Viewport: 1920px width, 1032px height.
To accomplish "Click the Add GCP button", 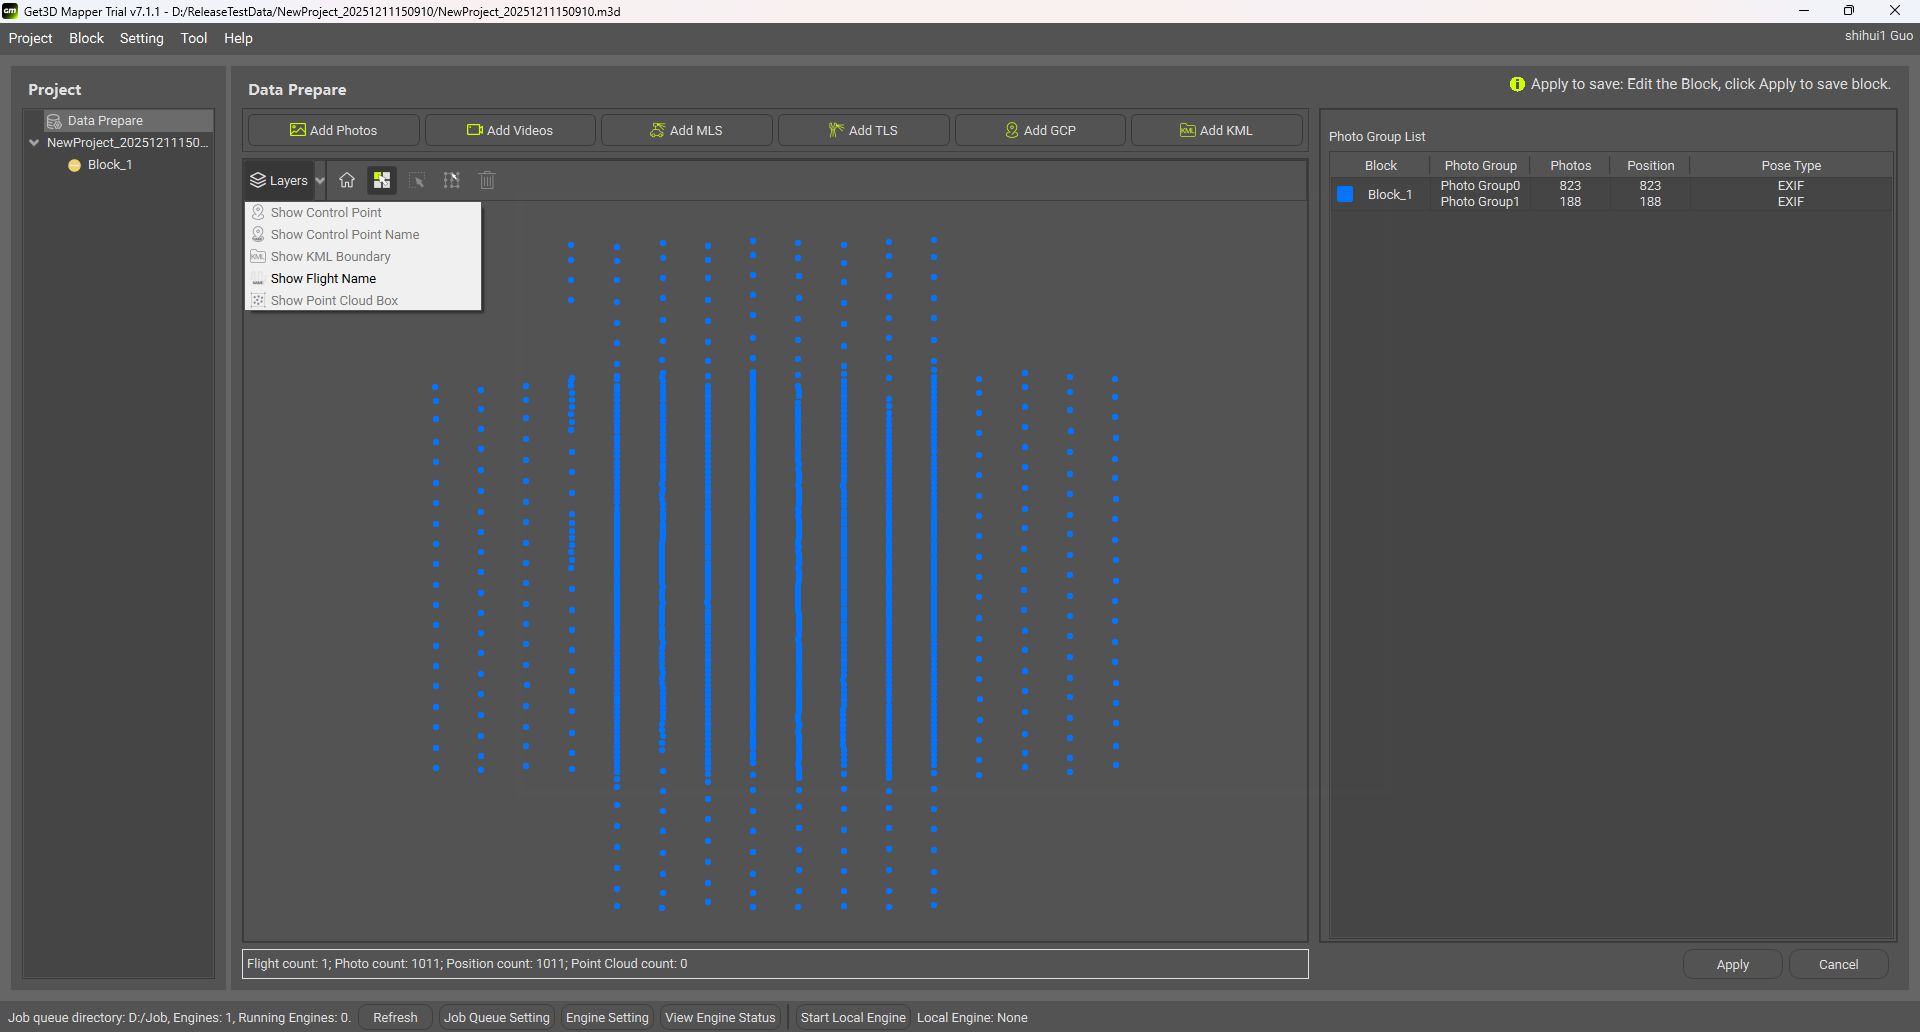I will (x=1040, y=130).
